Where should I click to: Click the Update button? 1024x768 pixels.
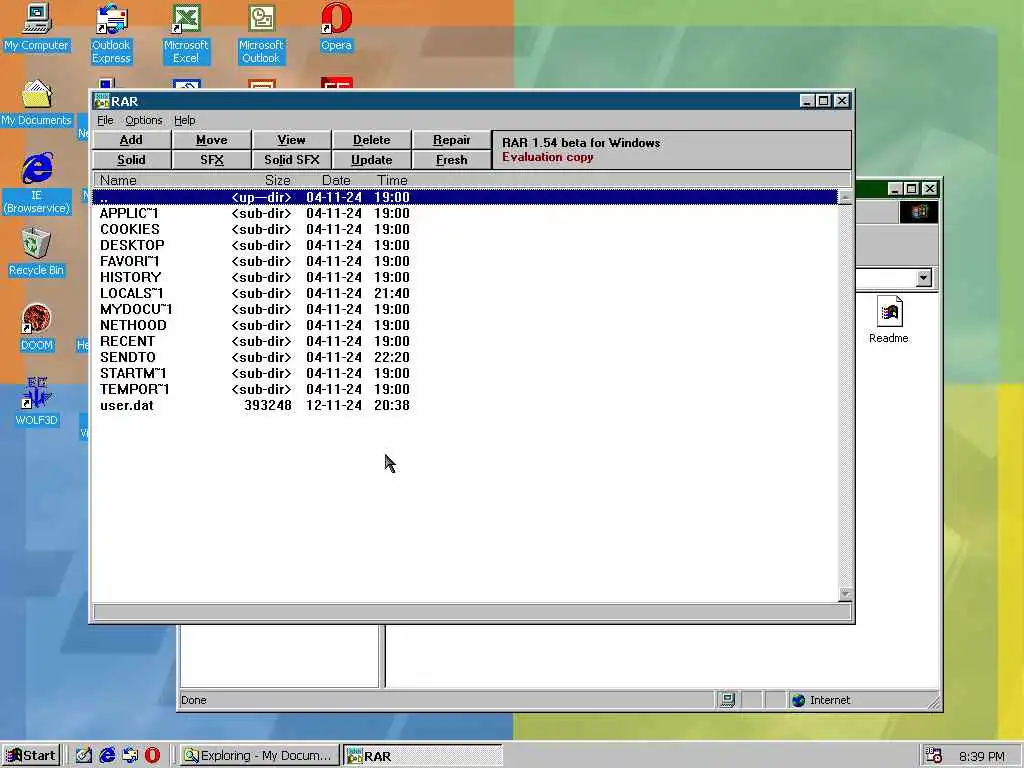pyautogui.click(x=372, y=160)
